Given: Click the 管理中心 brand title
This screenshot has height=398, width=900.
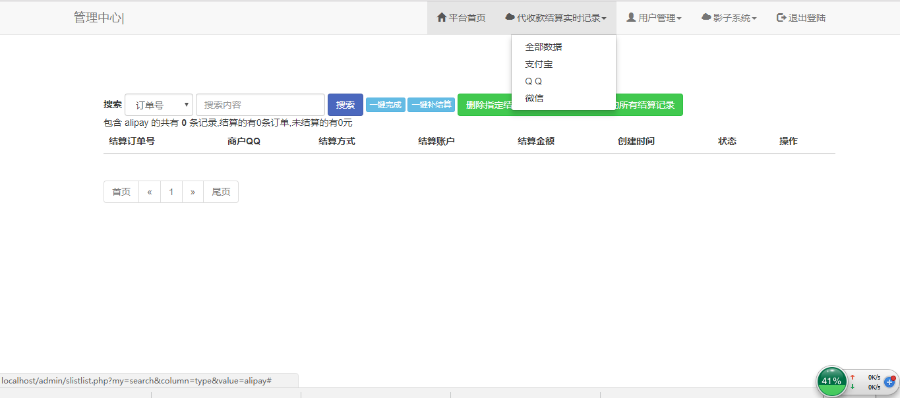Looking at the screenshot, I should tap(98, 18).
